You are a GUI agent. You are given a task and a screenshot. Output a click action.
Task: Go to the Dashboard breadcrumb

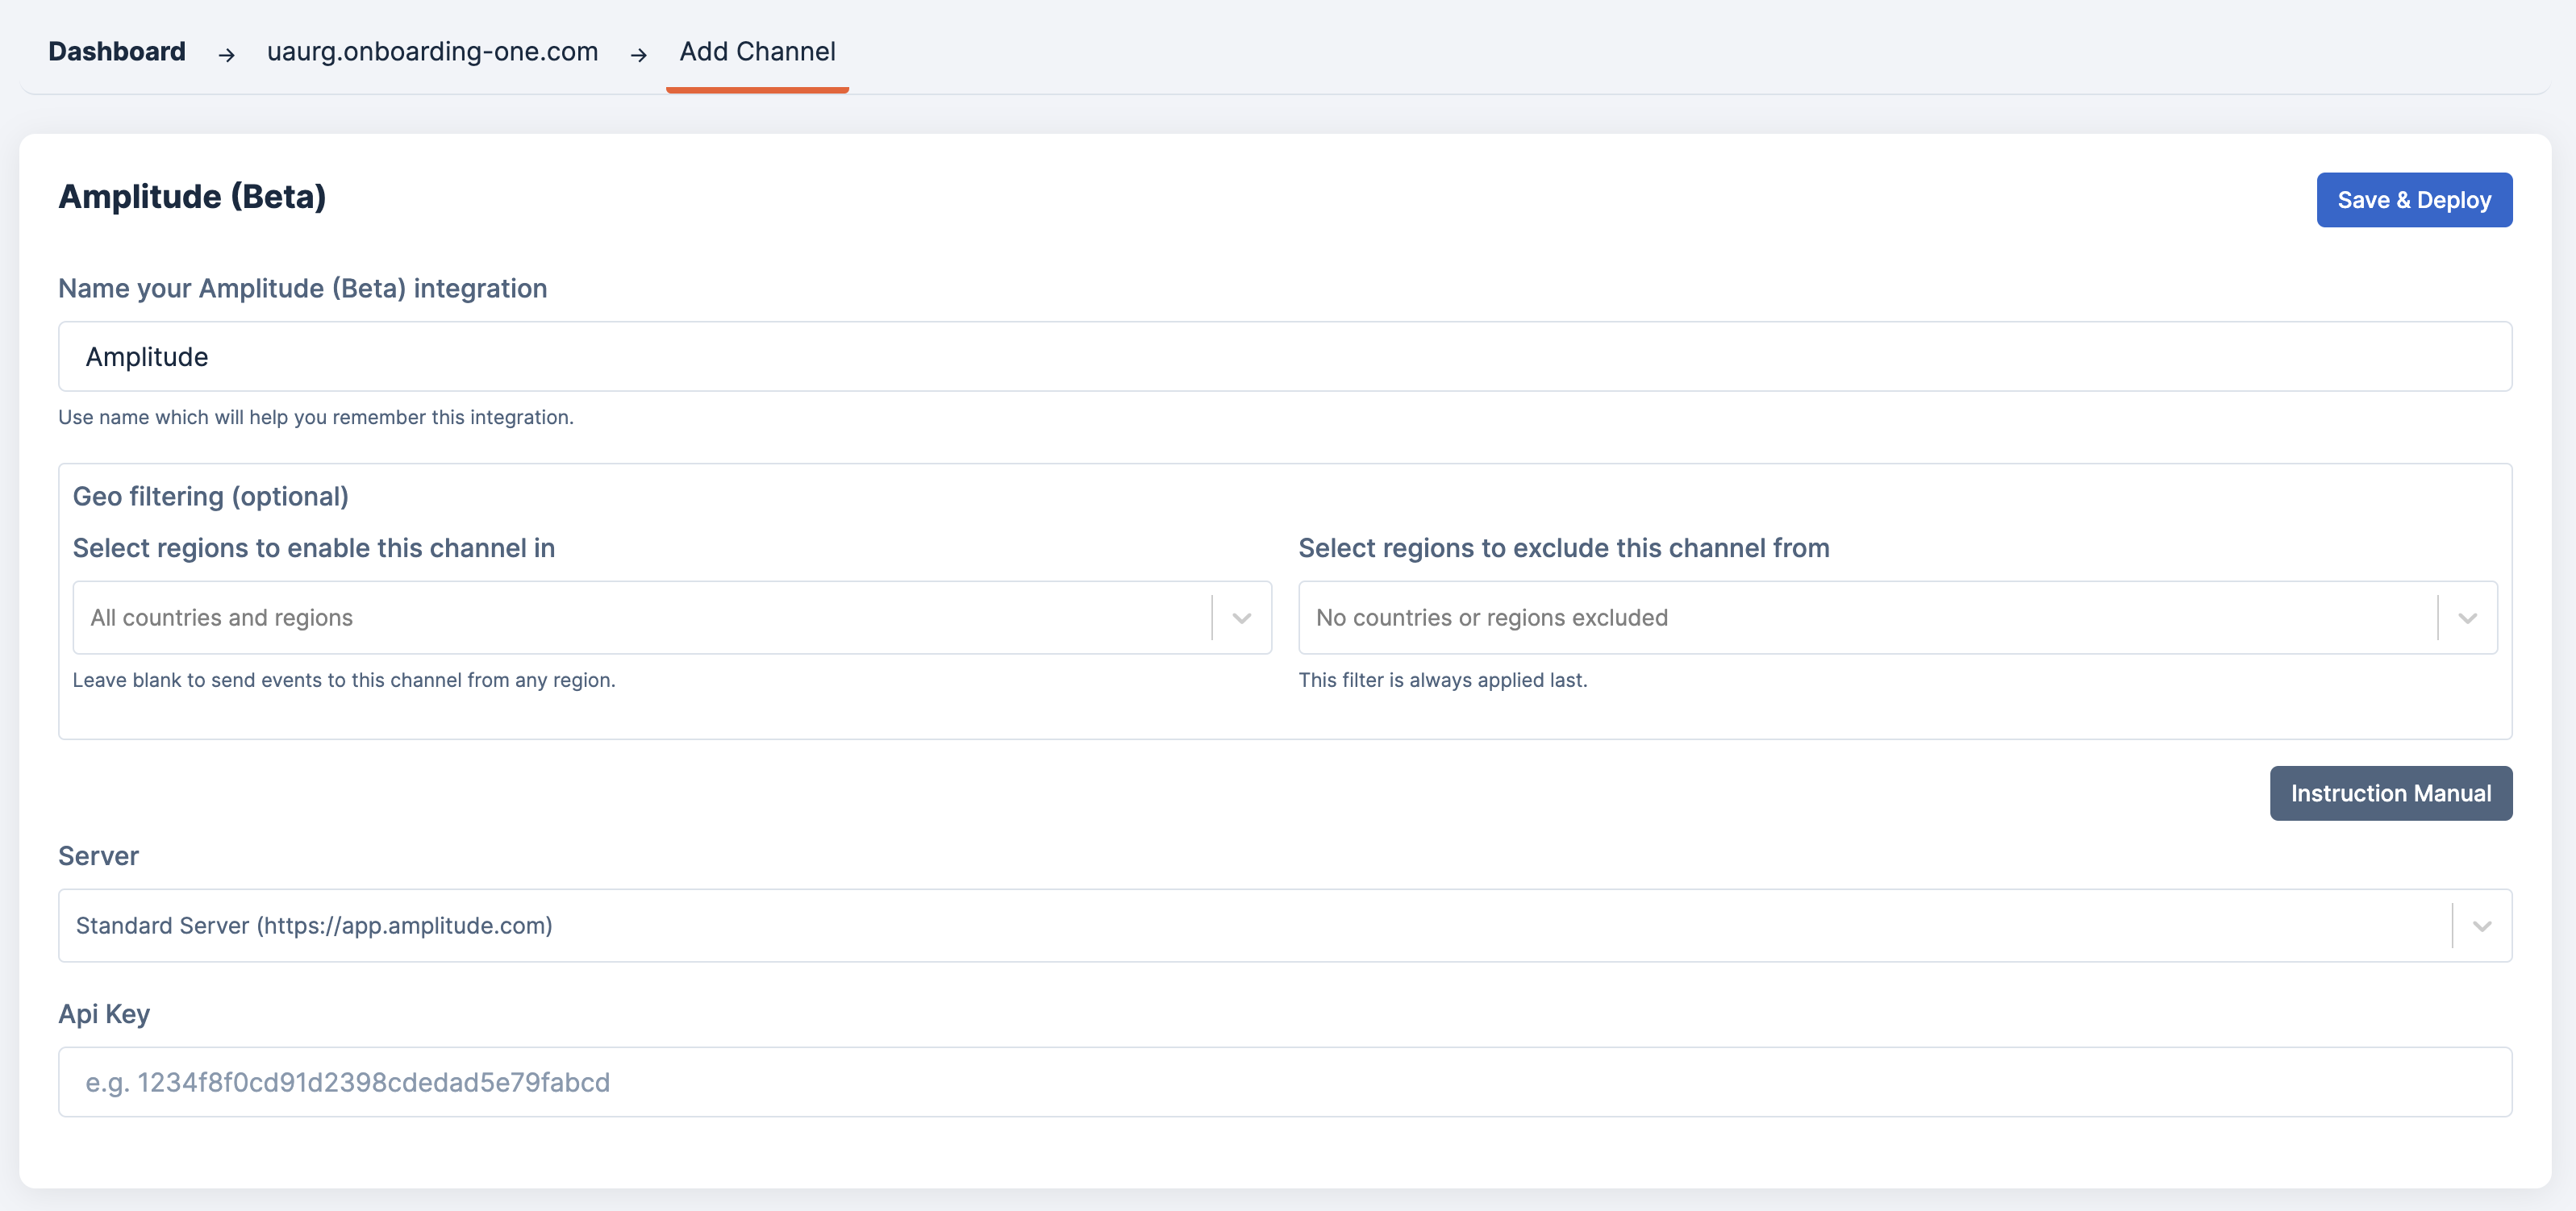click(x=117, y=52)
